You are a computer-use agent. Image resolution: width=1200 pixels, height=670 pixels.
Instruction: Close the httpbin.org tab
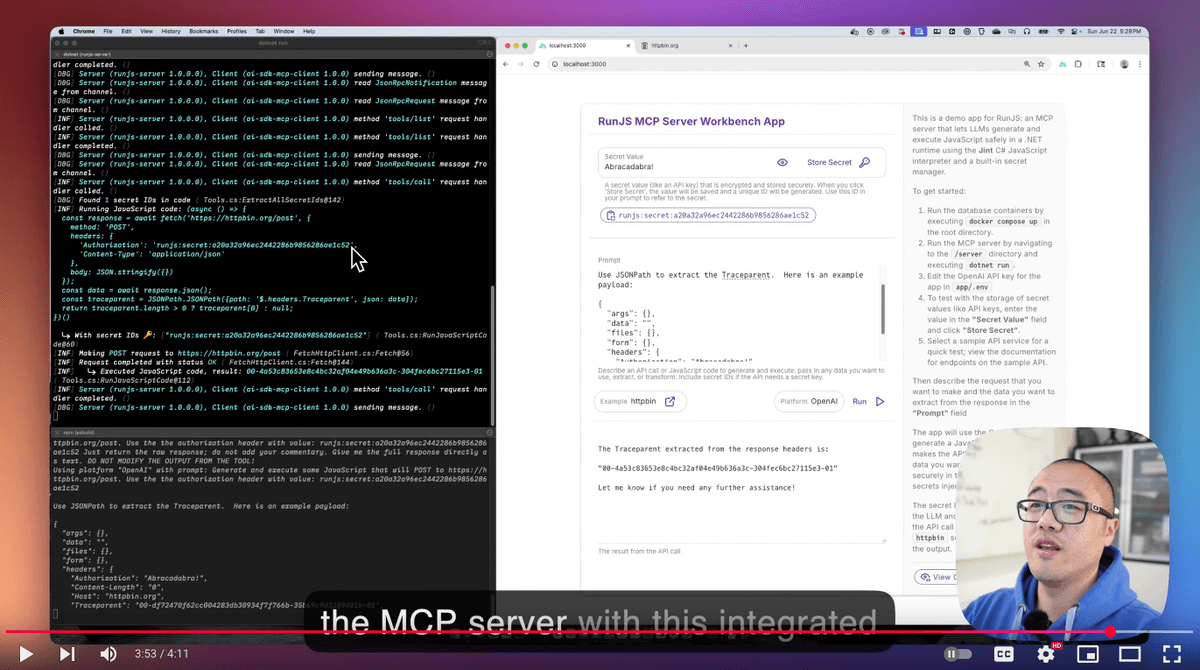coord(729,46)
